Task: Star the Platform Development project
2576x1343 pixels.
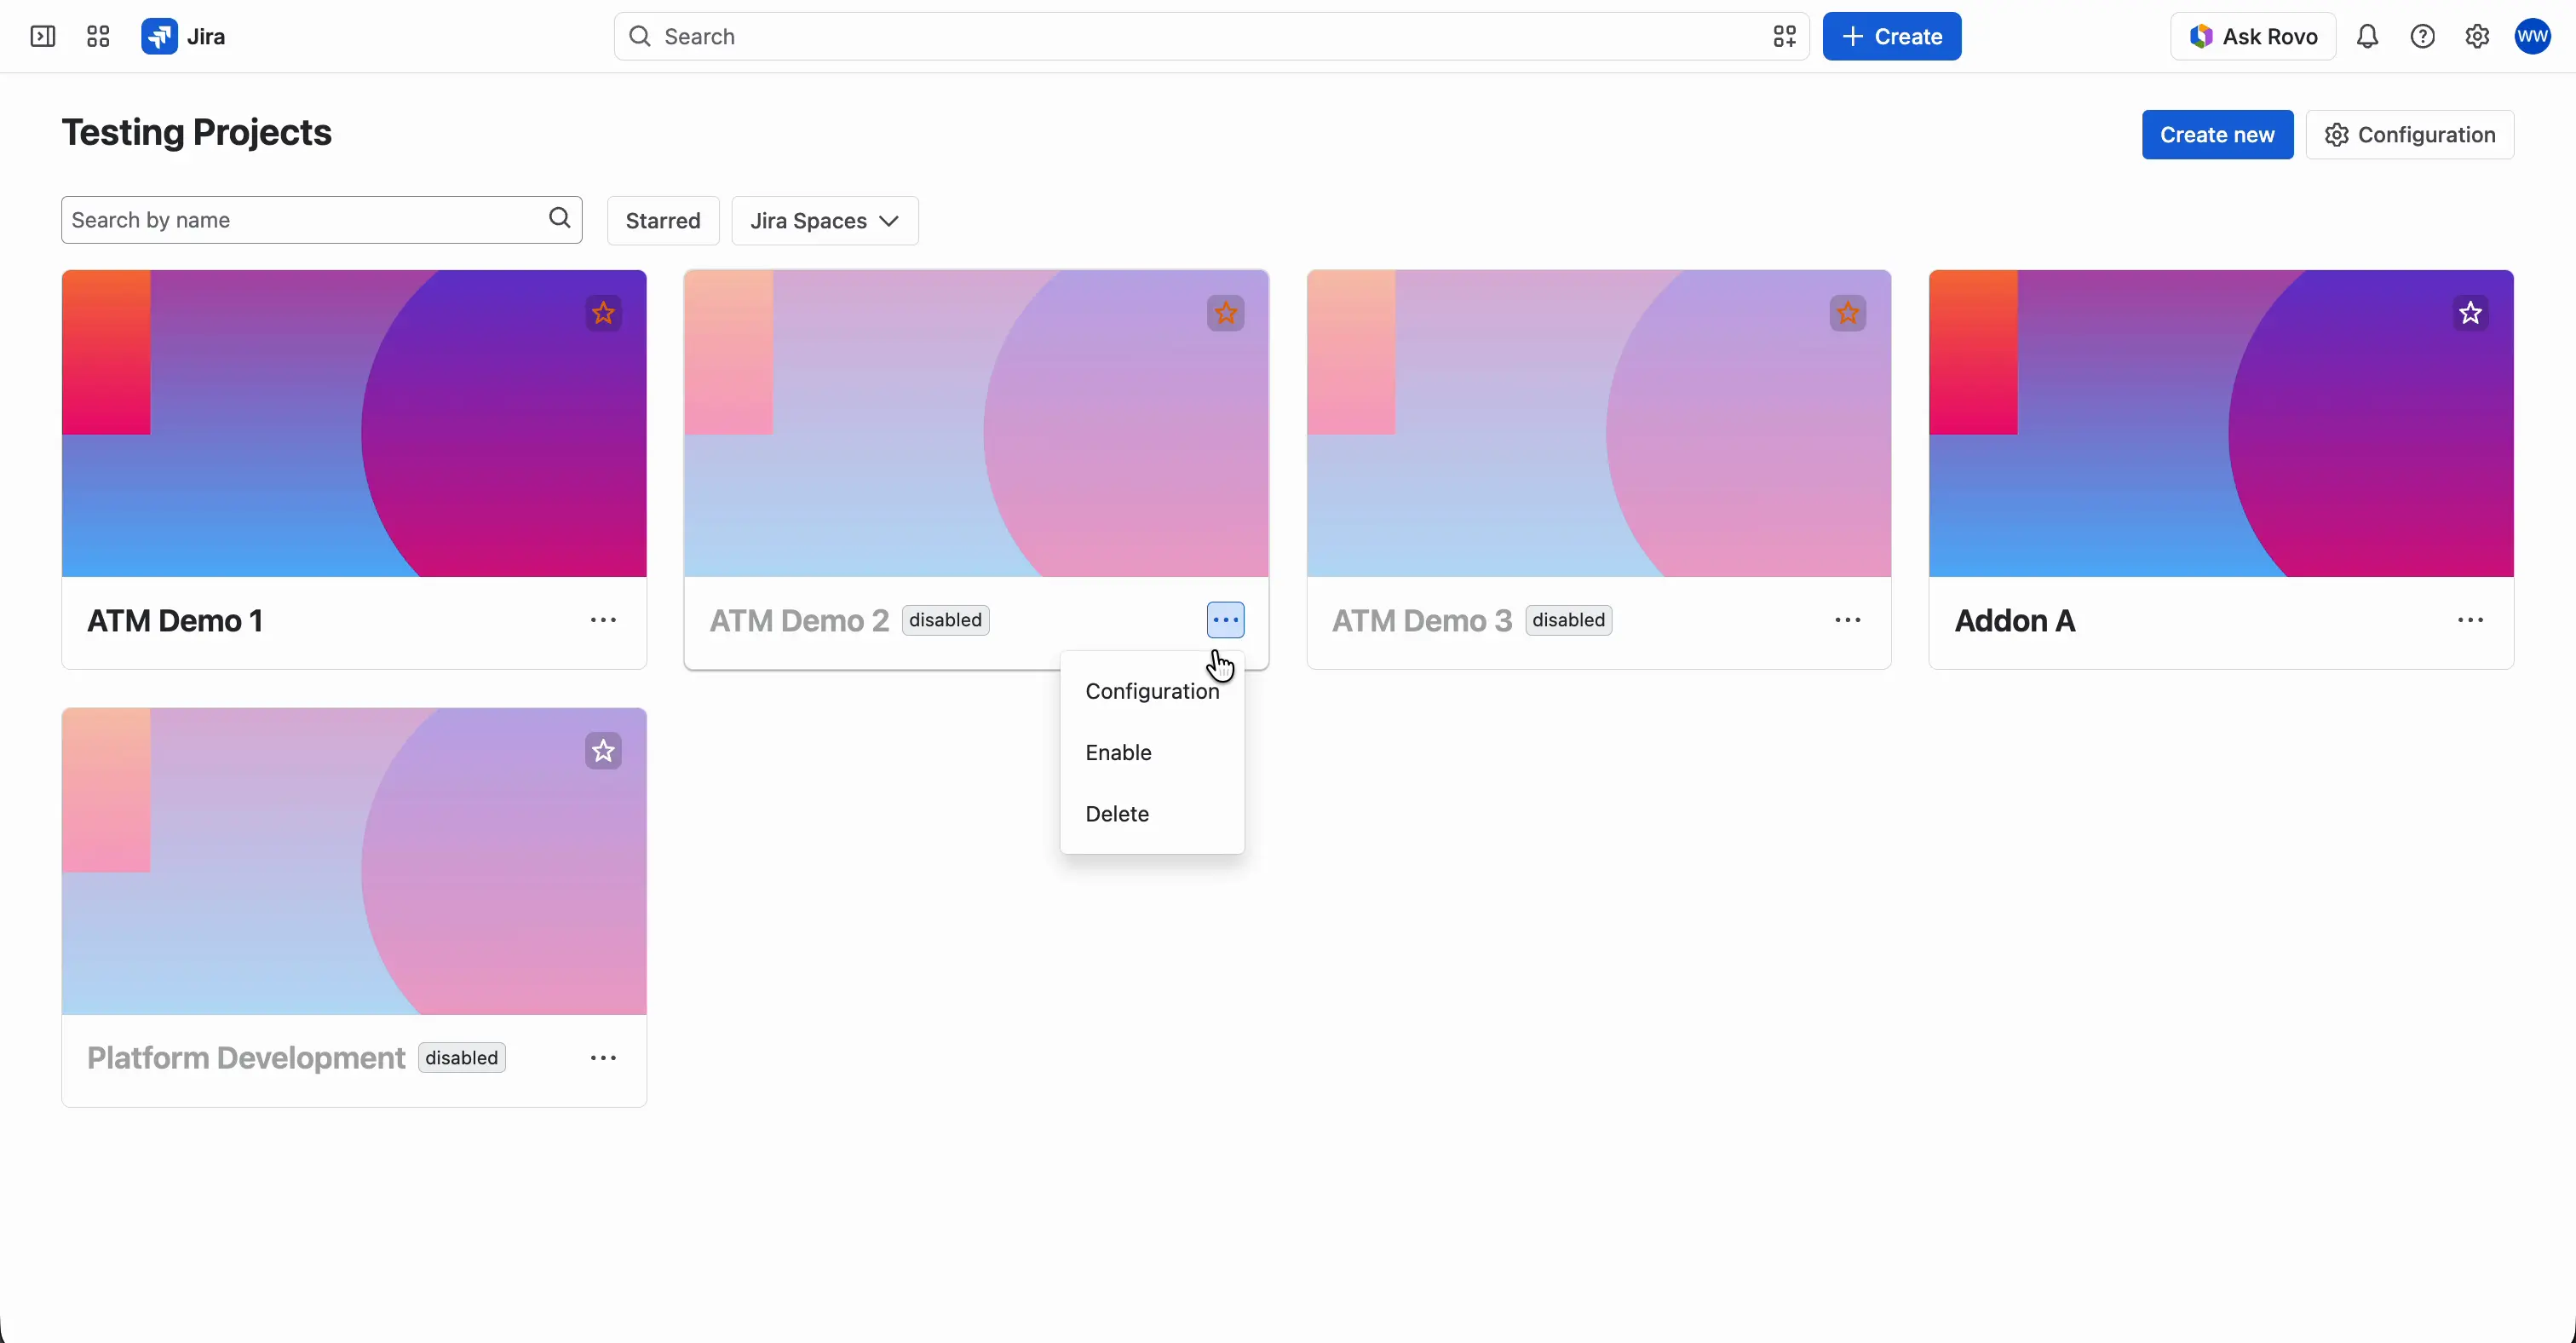Action: click(603, 751)
